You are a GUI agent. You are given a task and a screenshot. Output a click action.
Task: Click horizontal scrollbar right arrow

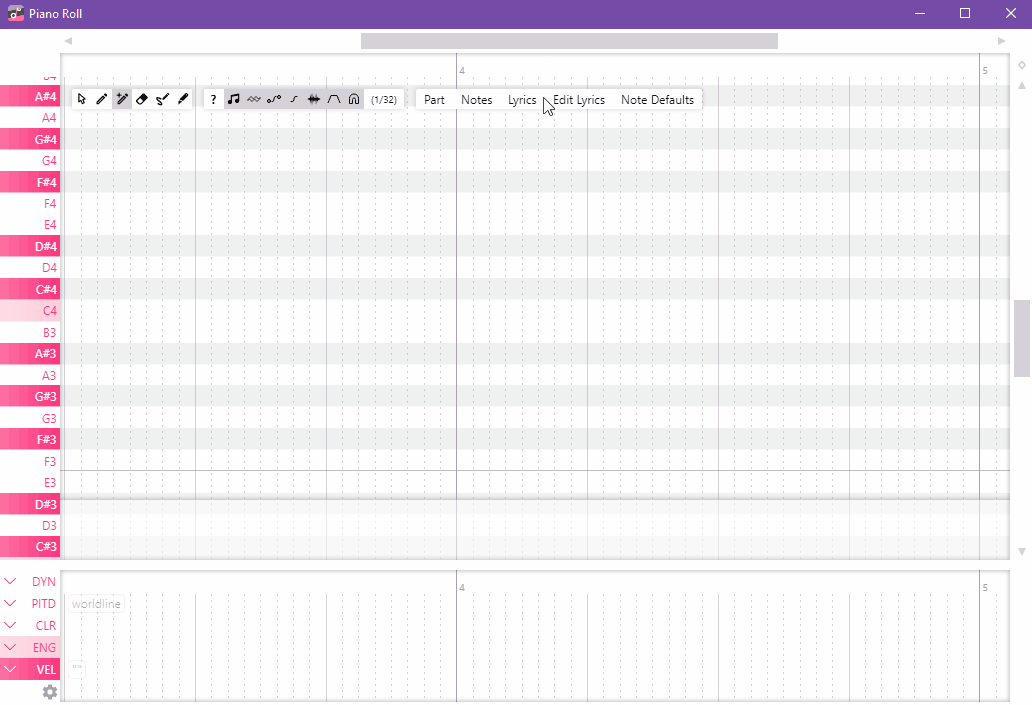pyautogui.click(x=1001, y=41)
